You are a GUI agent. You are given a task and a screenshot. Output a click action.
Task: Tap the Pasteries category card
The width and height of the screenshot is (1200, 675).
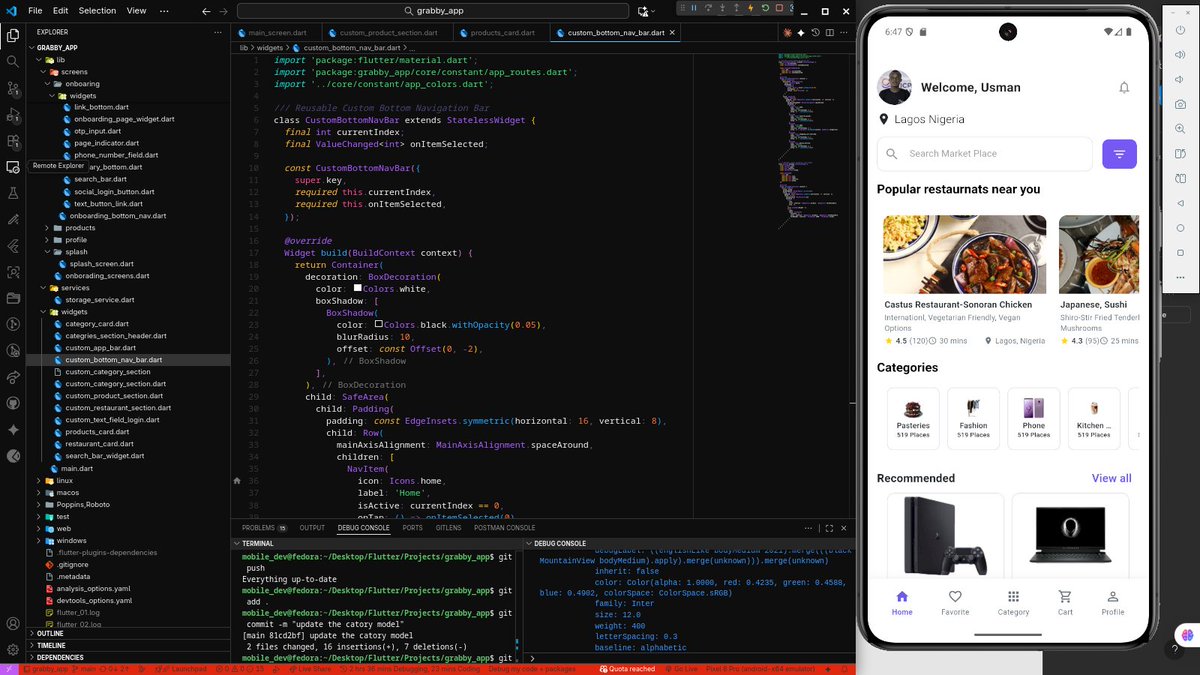coord(913,417)
